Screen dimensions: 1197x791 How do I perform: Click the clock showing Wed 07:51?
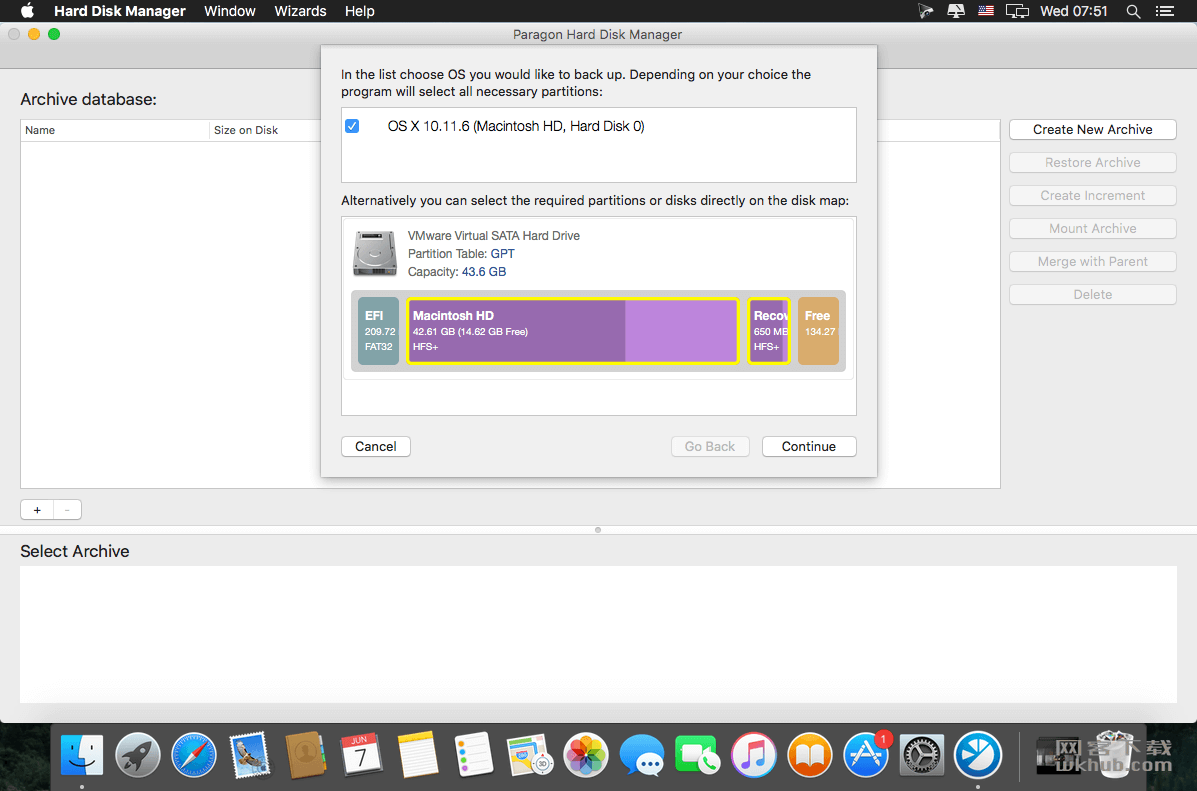pos(1073,11)
